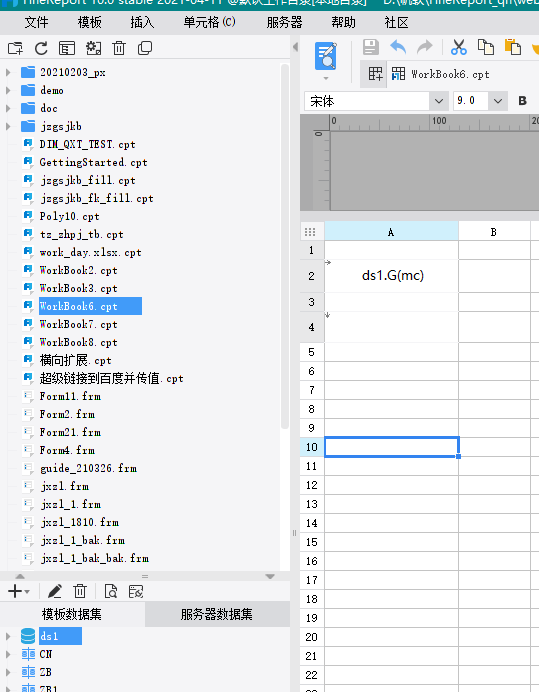Select the DIM_QXT_TEST.cpt file
Image resolution: width=539 pixels, height=692 pixels.
pyautogui.click(x=87, y=144)
